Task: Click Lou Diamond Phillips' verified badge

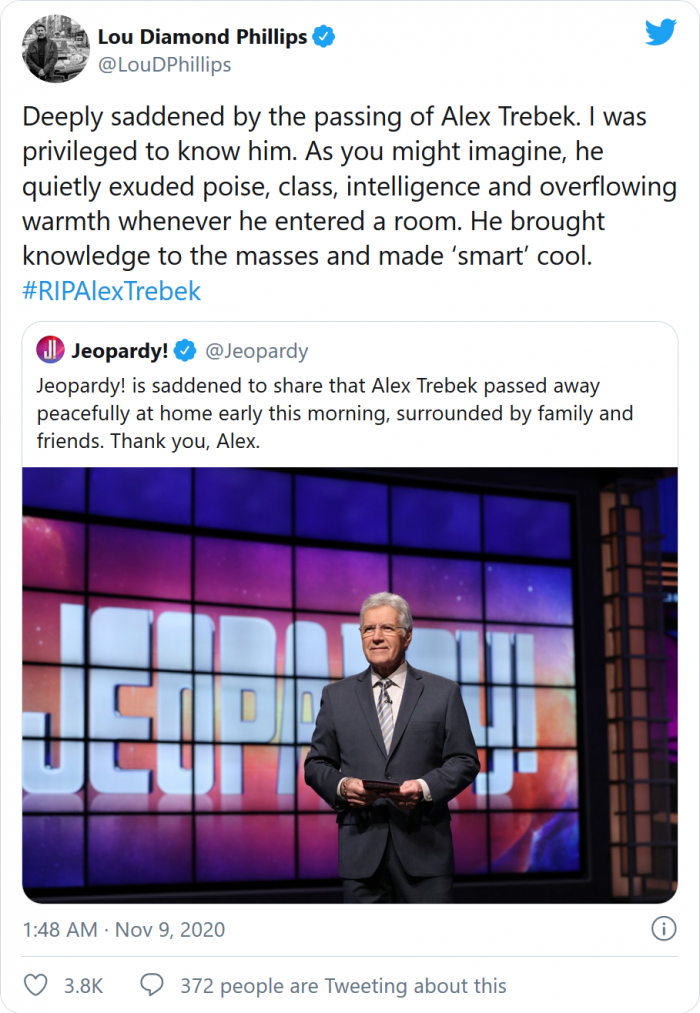Action: pos(324,38)
